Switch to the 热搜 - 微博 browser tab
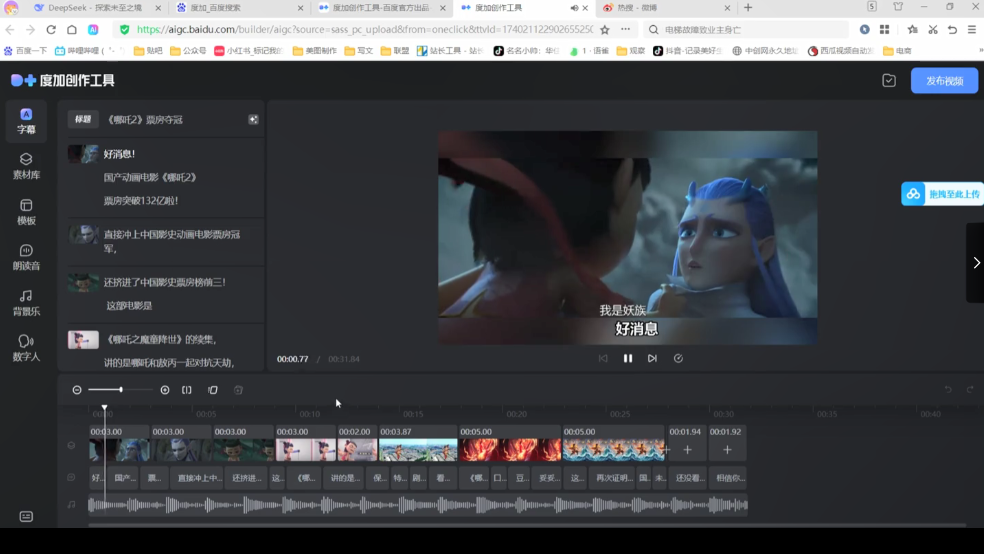This screenshot has width=984, height=554. coord(637,8)
